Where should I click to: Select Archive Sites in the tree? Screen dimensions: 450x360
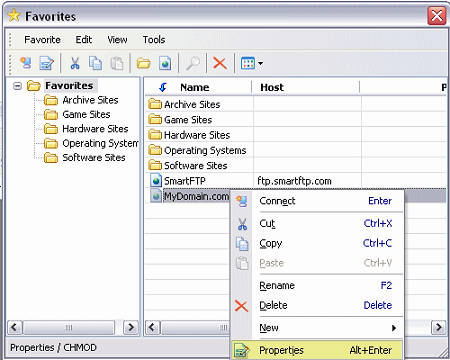[90, 100]
